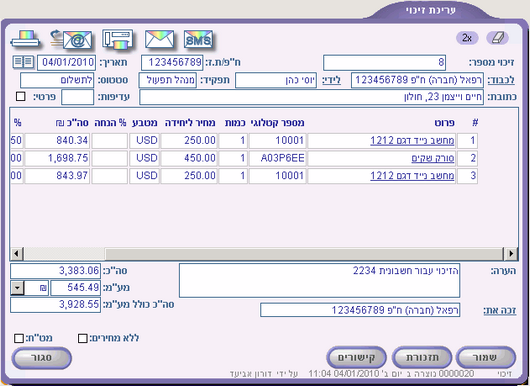Toggle the פרטי checkbox

click(21, 97)
